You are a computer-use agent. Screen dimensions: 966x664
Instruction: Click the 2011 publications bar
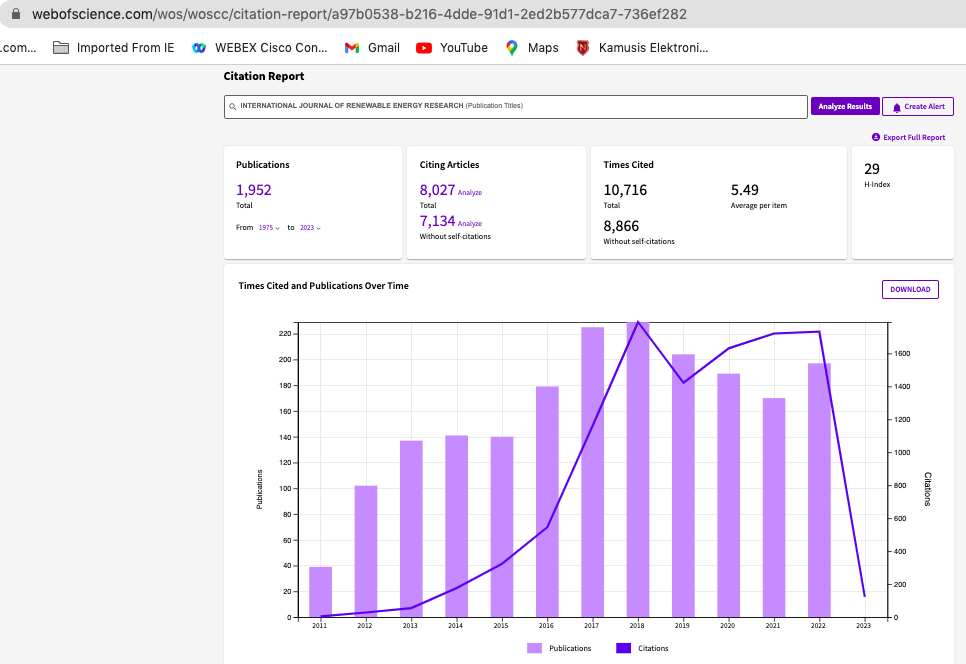pos(320,592)
